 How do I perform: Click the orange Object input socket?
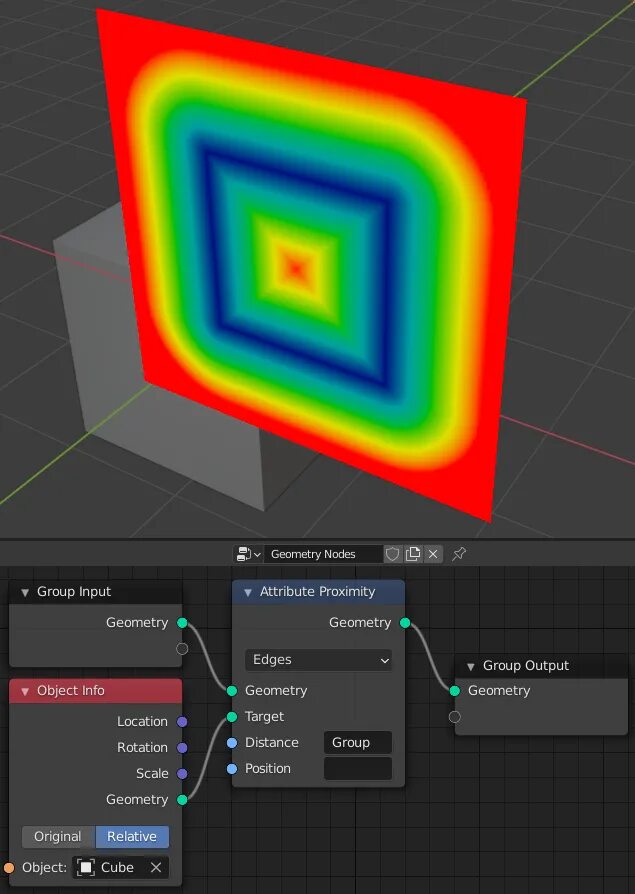tap(9, 868)
